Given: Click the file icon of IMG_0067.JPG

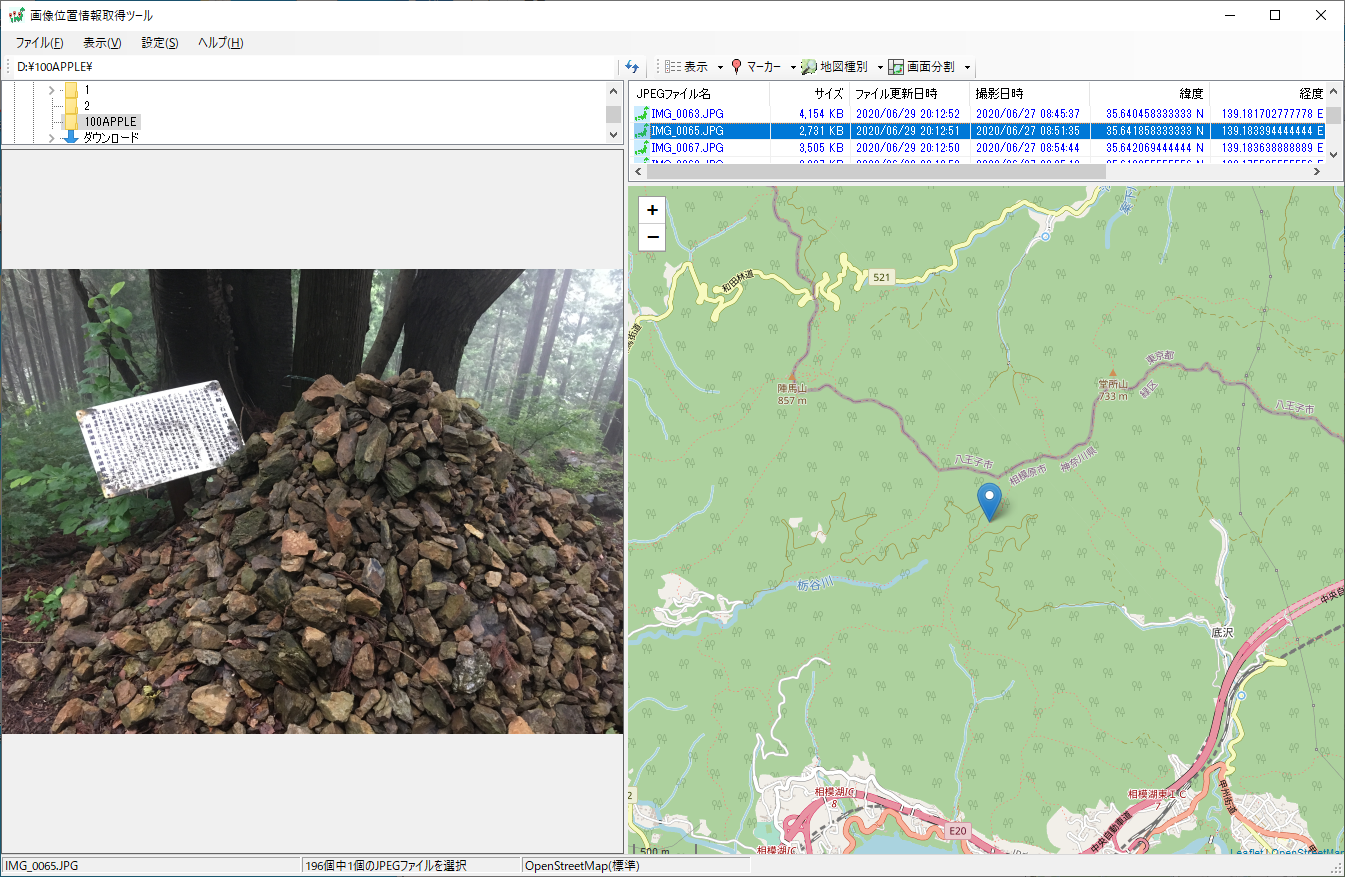Looking at the screenshot, I should tap(642, 148).
